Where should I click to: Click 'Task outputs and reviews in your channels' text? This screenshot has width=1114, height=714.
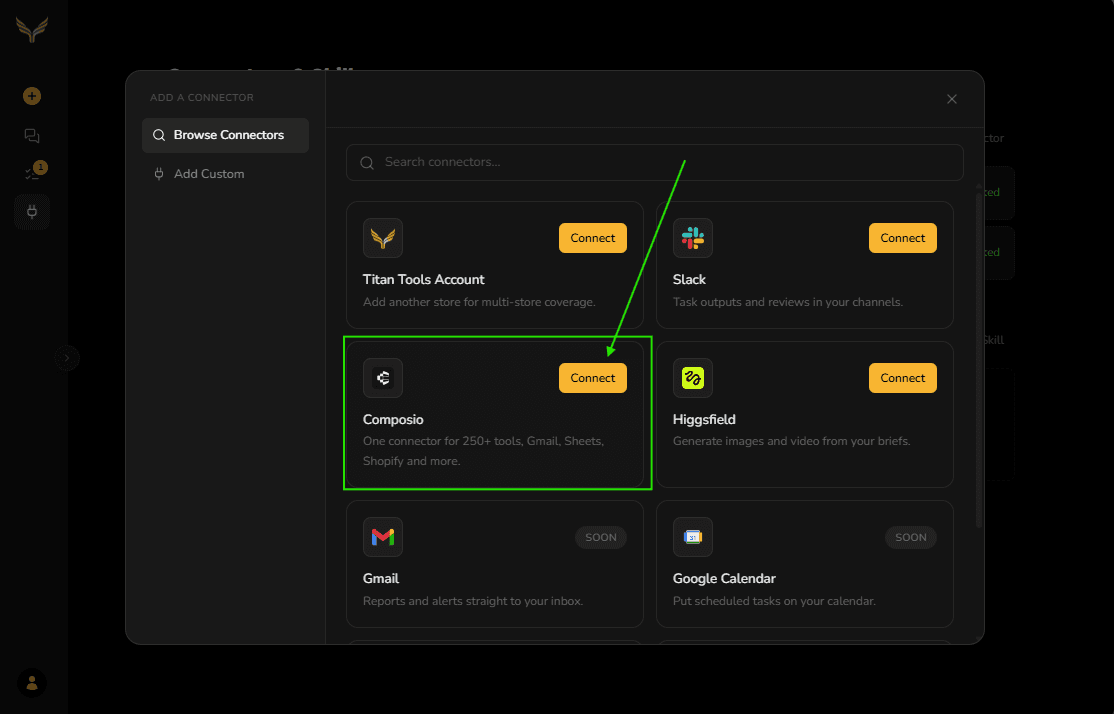(x=788, y=302)
